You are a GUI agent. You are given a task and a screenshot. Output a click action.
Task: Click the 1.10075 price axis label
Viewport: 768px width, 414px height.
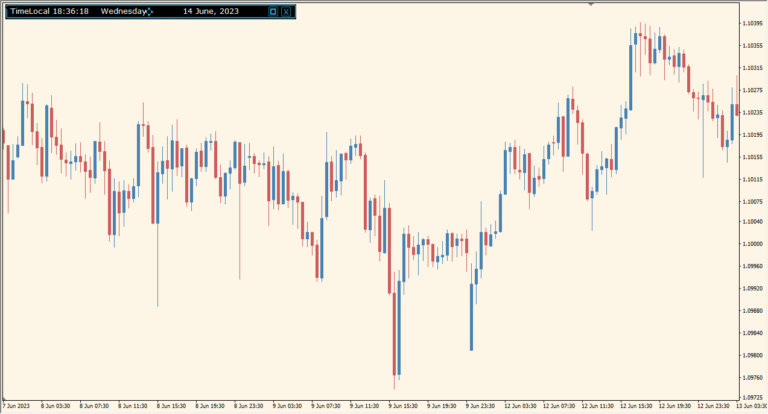752,202
